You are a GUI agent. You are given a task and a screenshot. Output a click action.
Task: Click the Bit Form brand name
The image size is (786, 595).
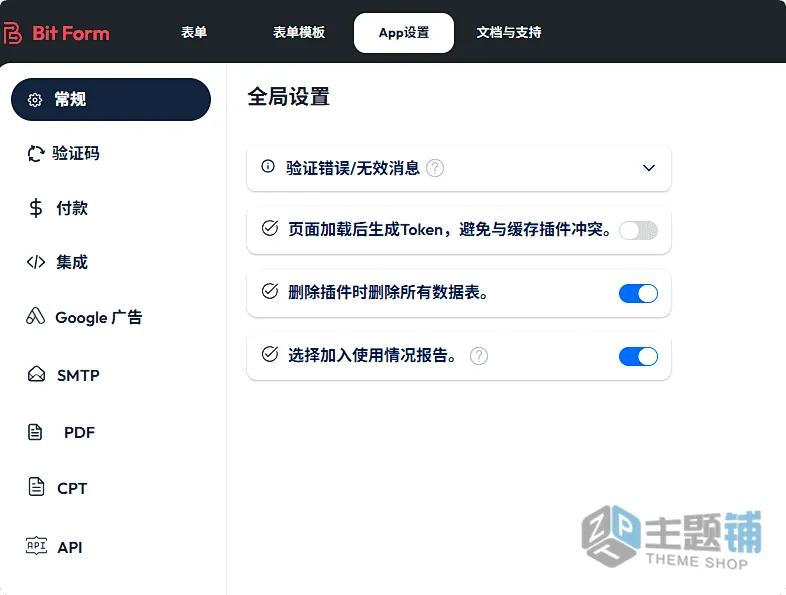pos(71,34)
